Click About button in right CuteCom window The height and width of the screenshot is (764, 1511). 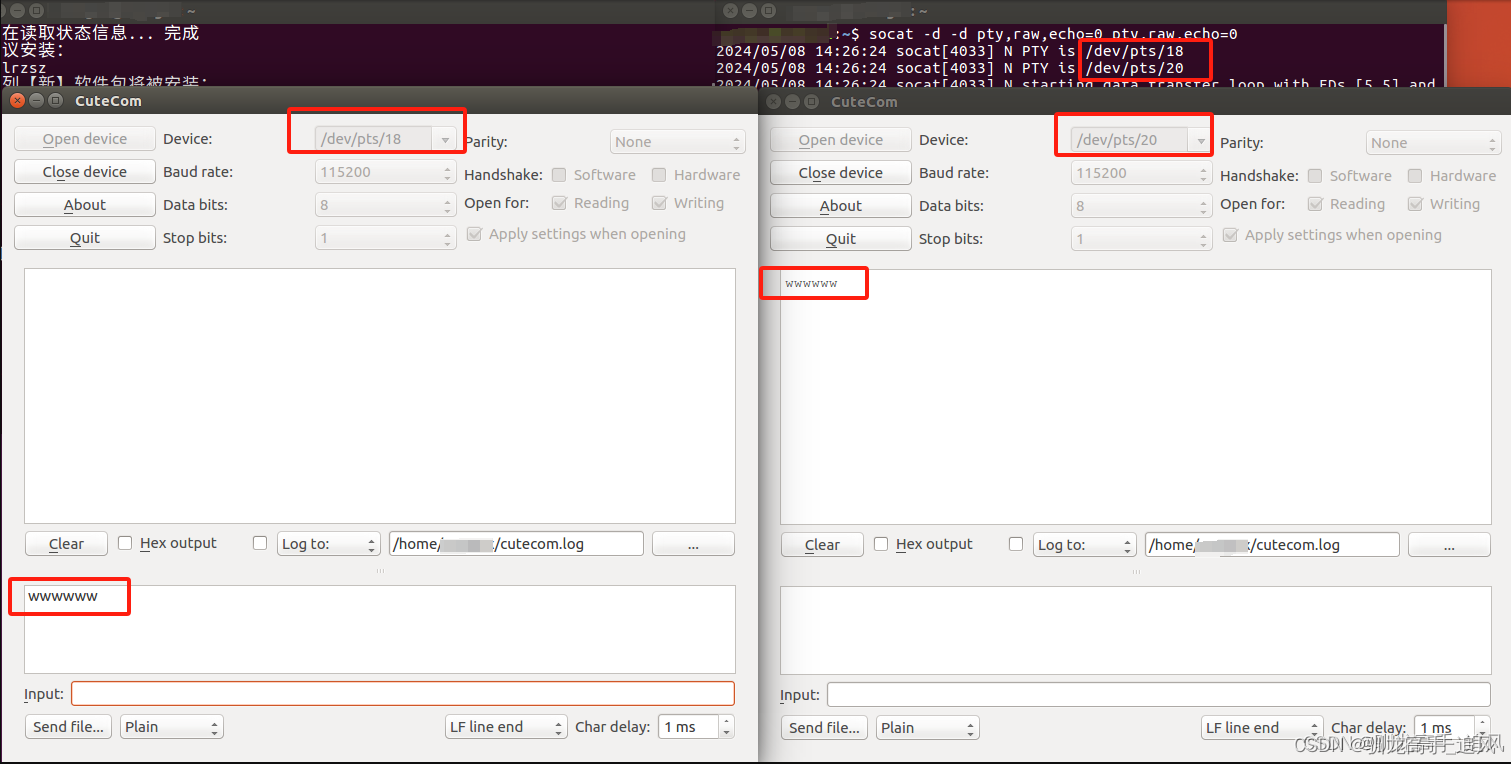click(841, 206)
